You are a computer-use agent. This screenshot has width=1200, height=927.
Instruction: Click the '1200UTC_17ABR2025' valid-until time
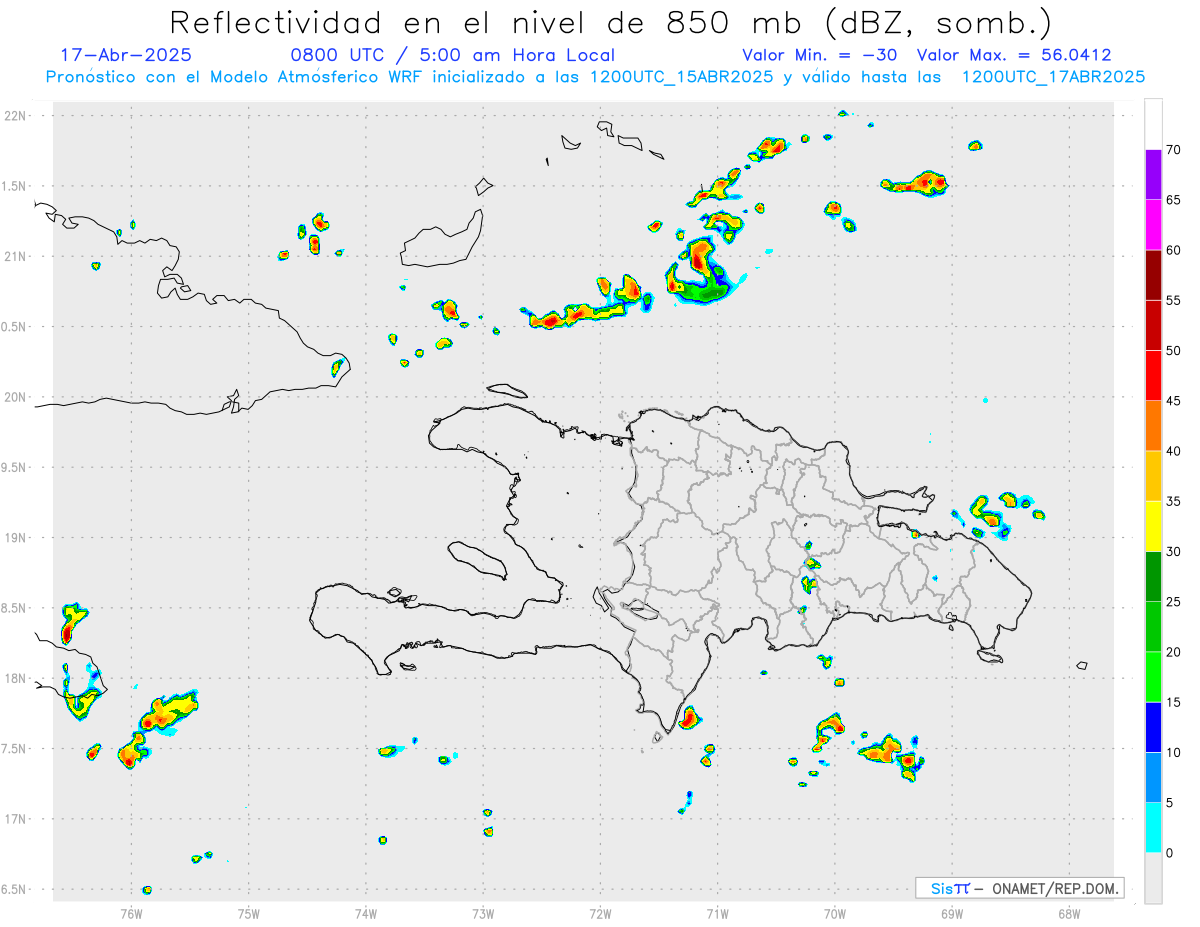[1053, 77]
